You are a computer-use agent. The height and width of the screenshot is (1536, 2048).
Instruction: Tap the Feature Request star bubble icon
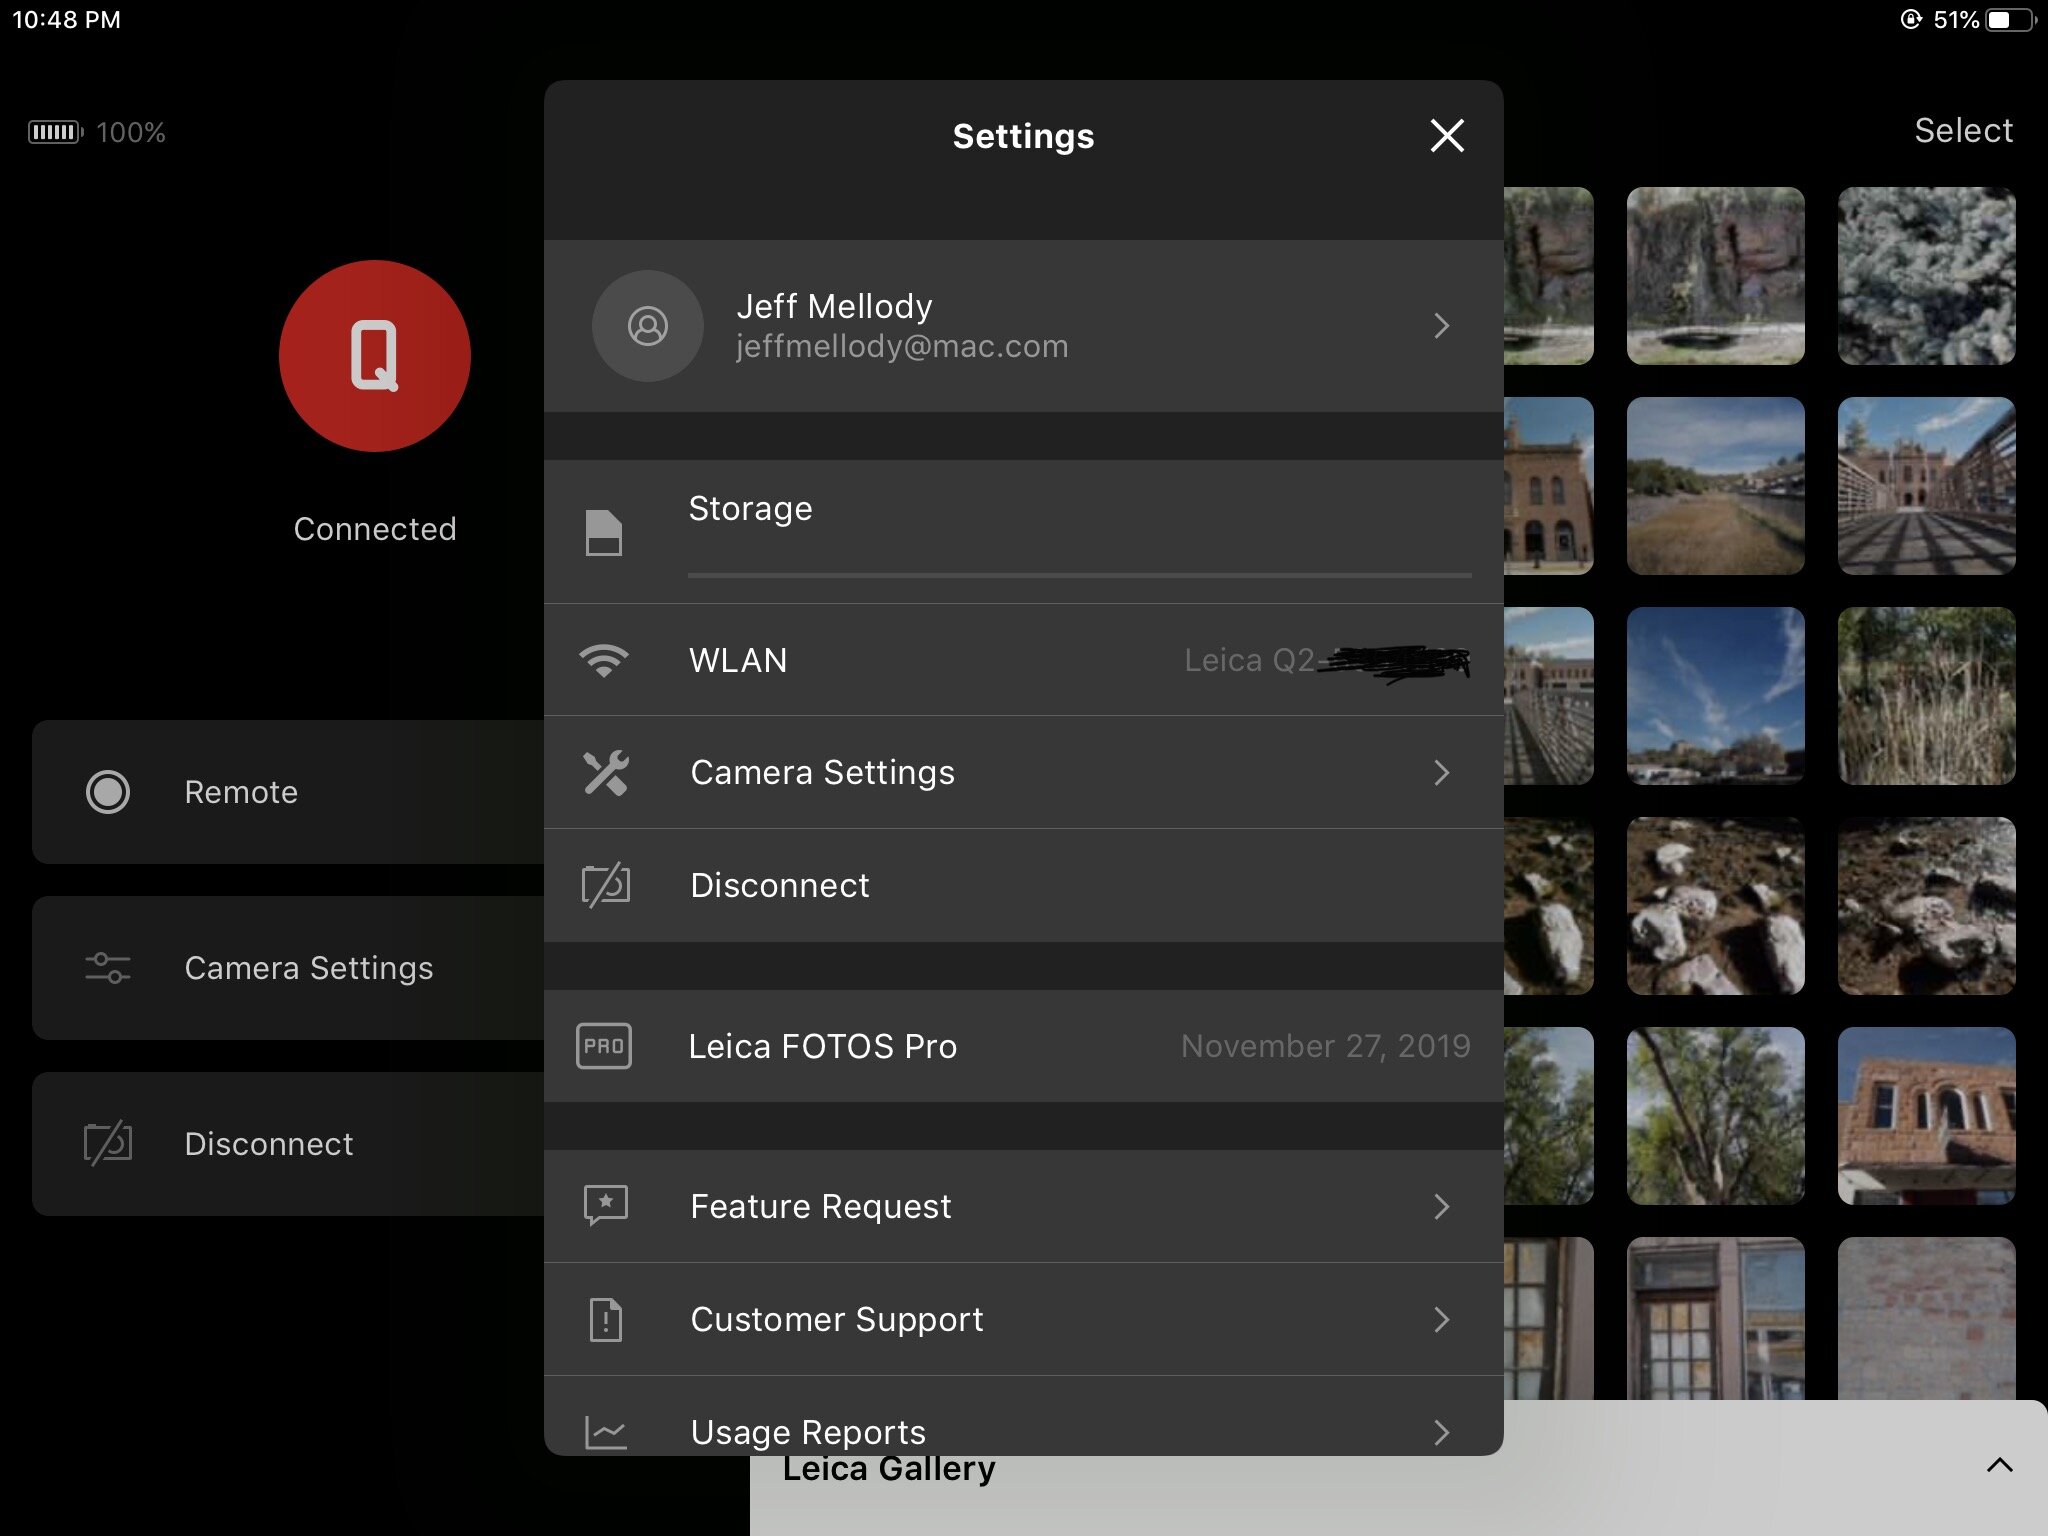(x=606, y=1206)
